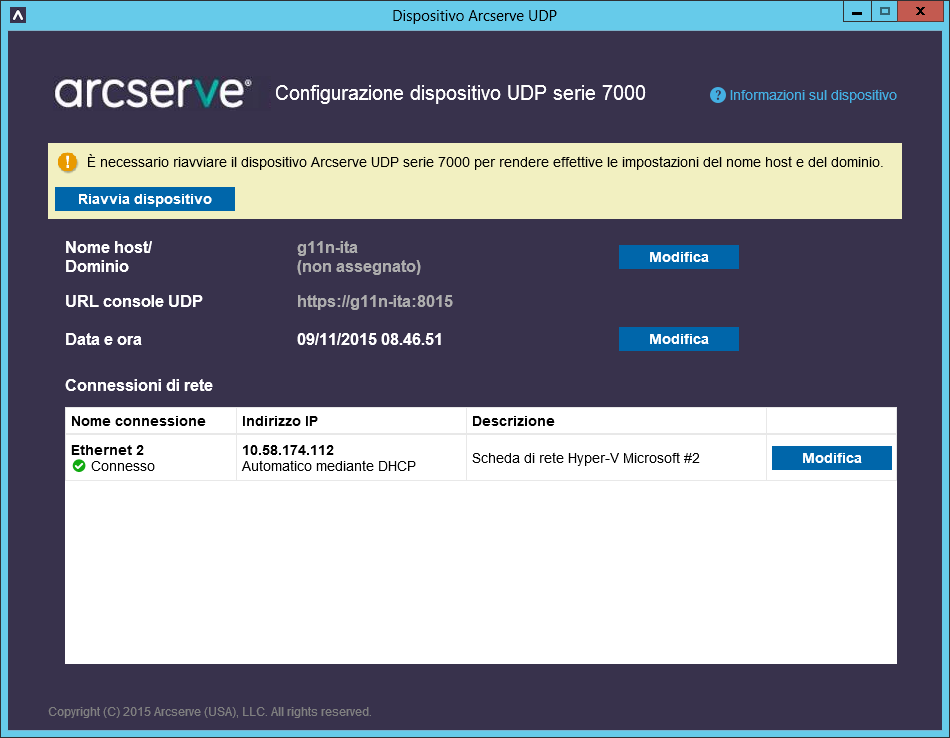Select the Ethernet 2 connection name
This screenshot has width=950, height=738.
[x=107, y=450]
